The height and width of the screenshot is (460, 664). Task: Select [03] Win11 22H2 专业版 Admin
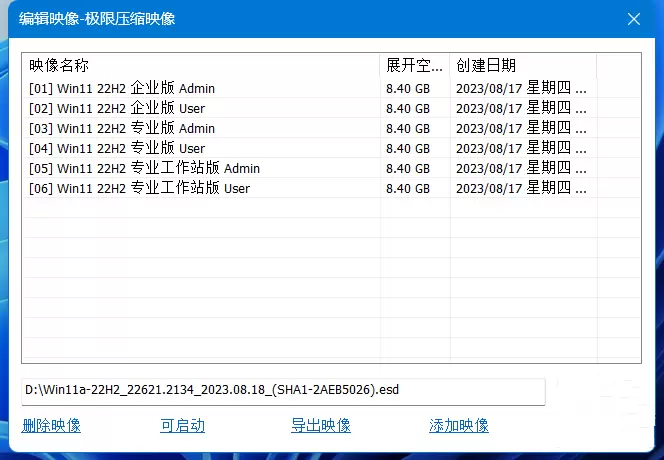click(122, 128)
